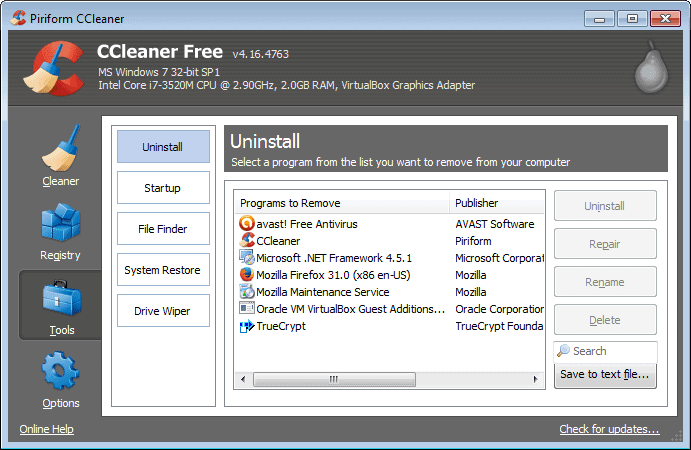
Task: Click the AVAST Software publisher cell
Action: pyautogui.click(x=494, y=224)
